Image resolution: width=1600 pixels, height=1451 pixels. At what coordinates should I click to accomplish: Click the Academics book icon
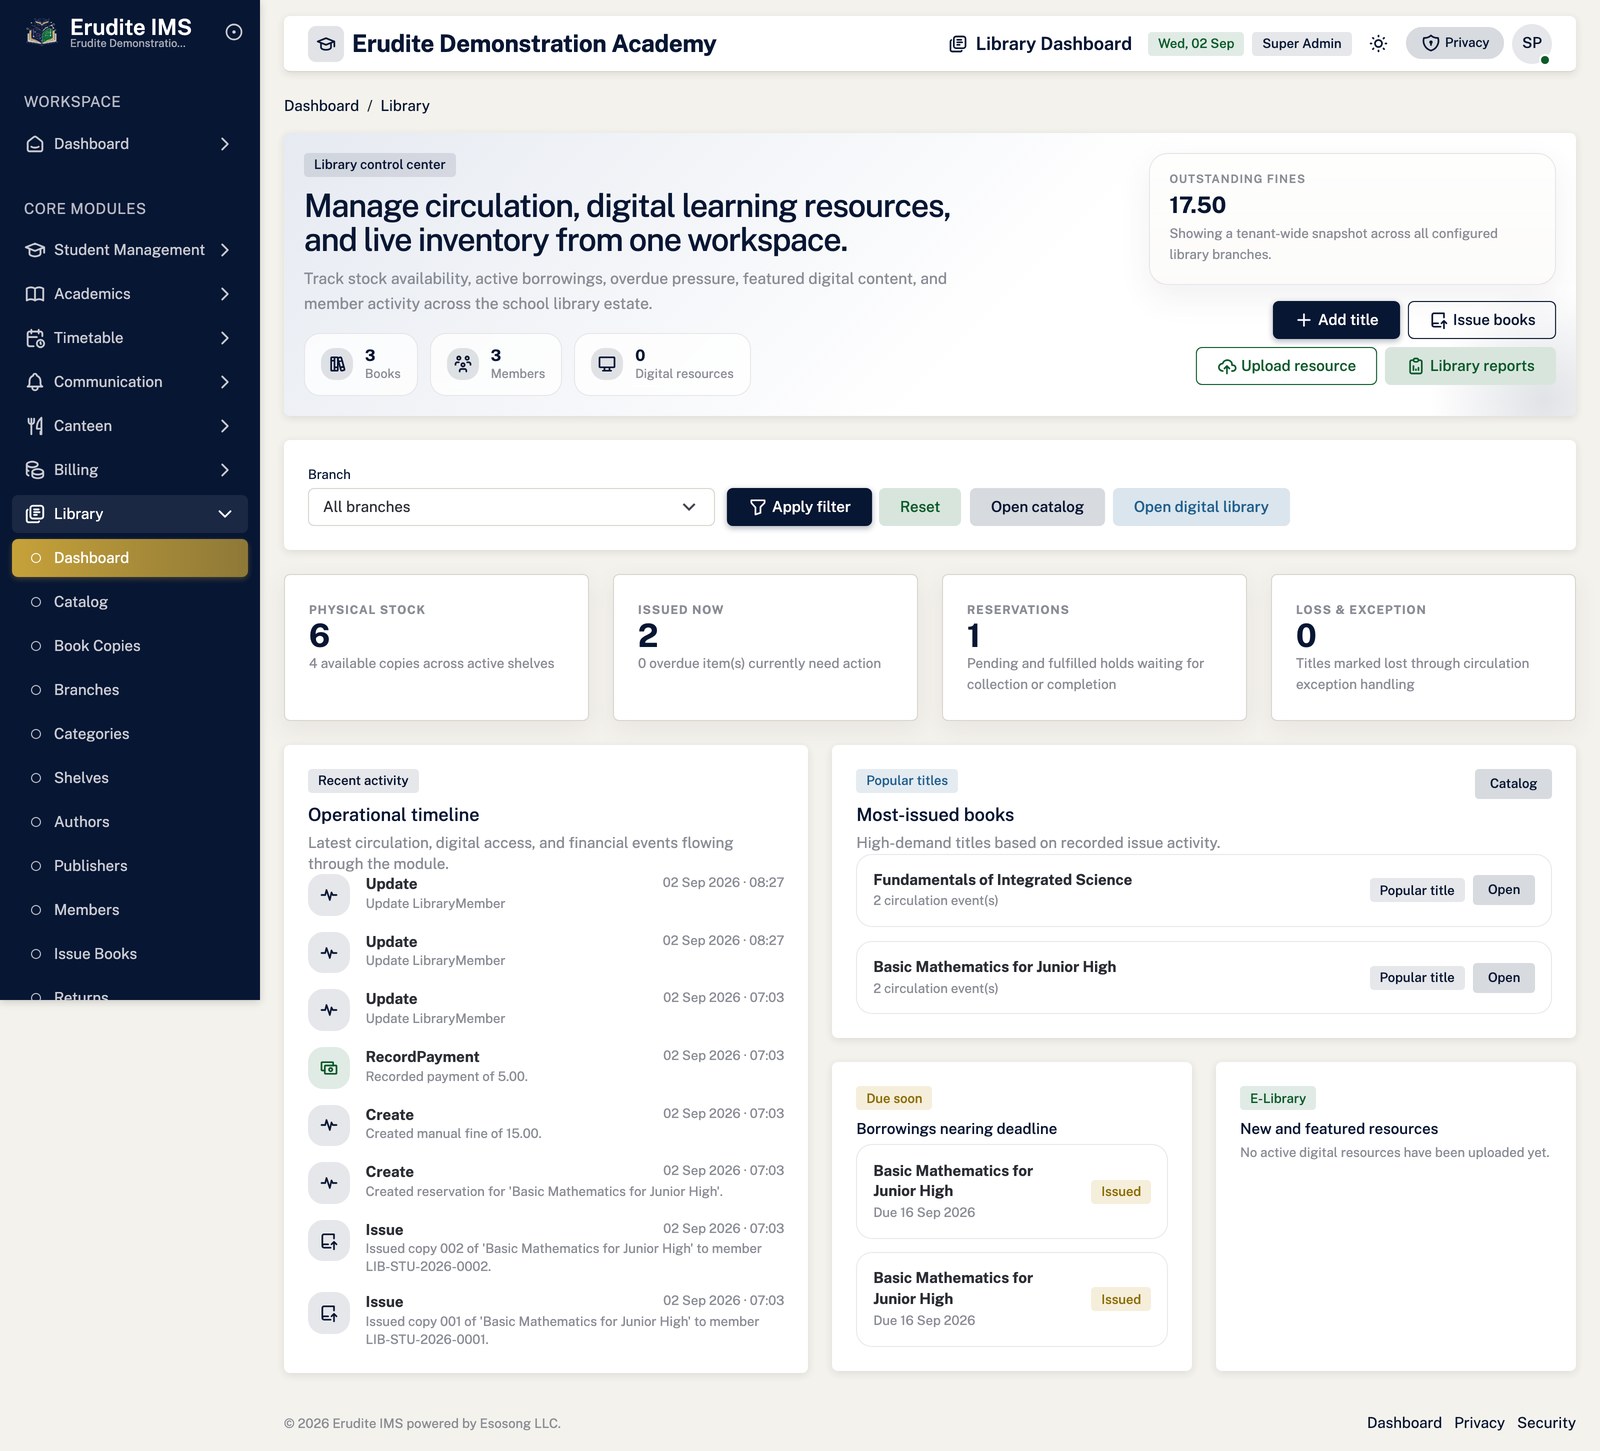35,294
